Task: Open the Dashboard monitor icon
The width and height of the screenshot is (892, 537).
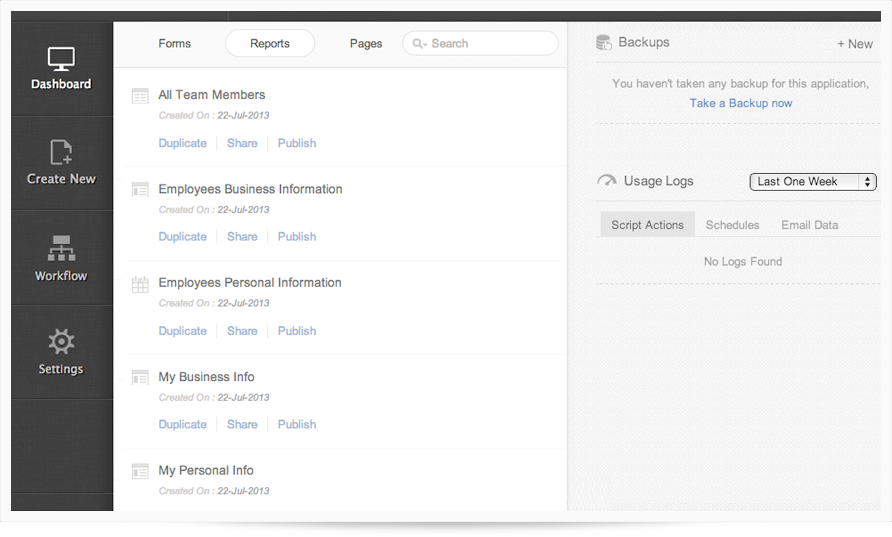Action: pyautogui.click(x=61, y=59)
